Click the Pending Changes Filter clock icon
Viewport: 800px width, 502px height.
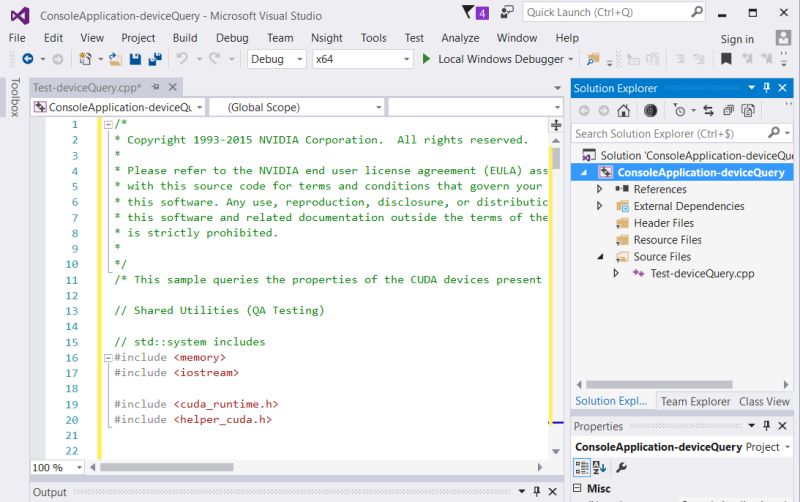coord(679,110)
